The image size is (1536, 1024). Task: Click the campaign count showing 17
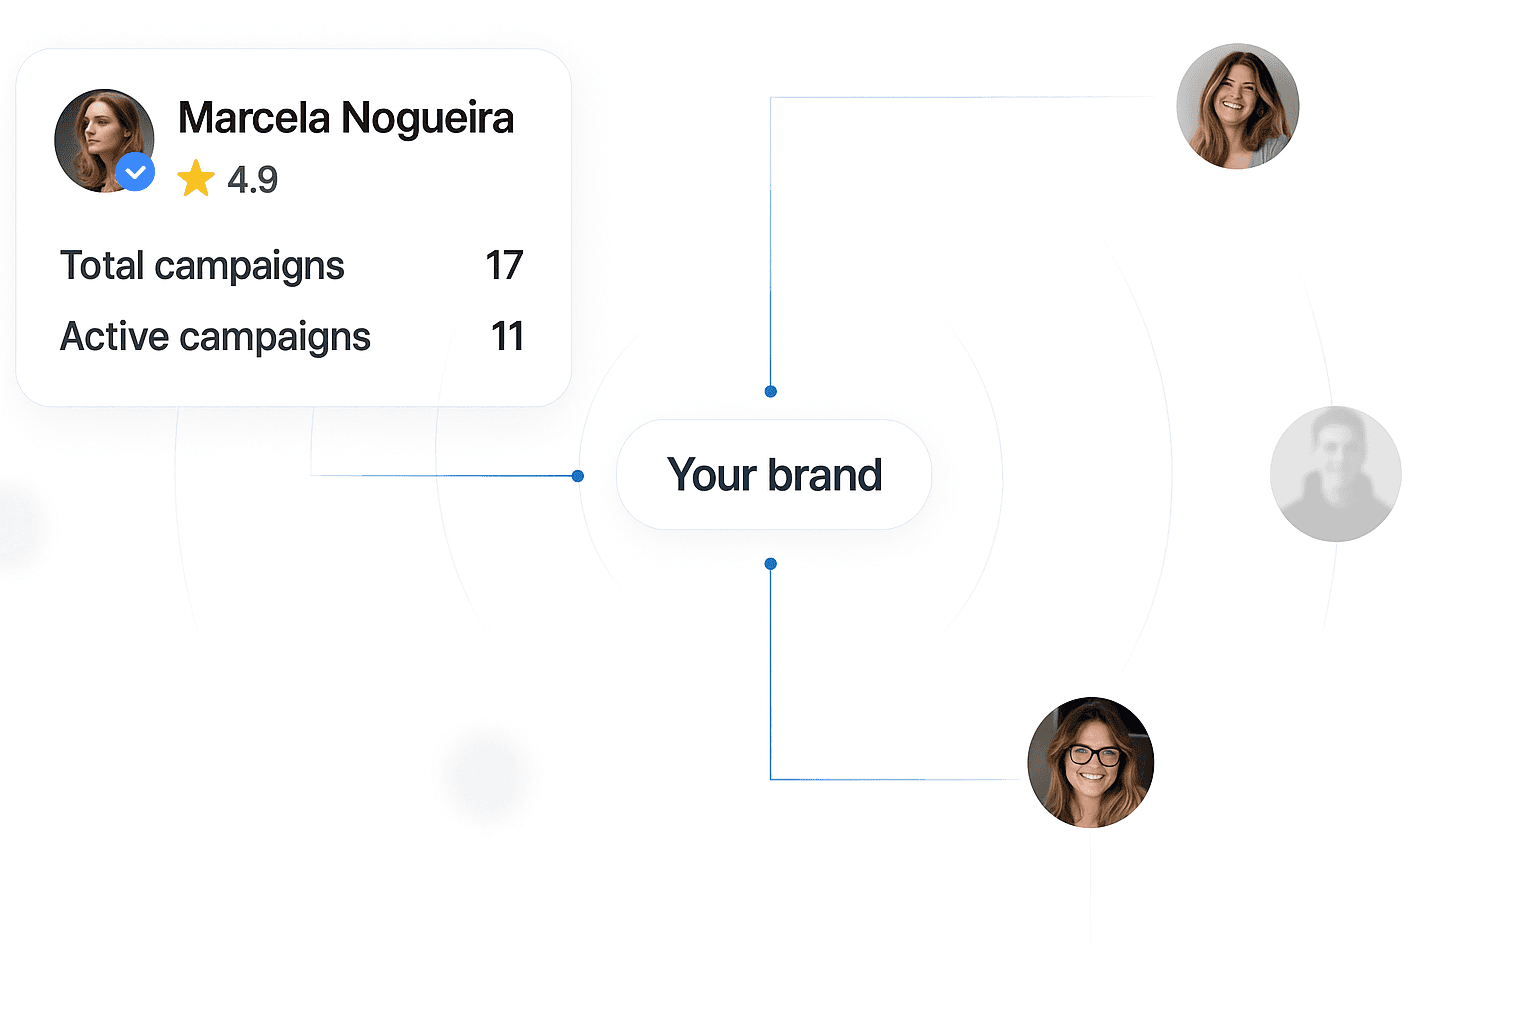point(504,266)
